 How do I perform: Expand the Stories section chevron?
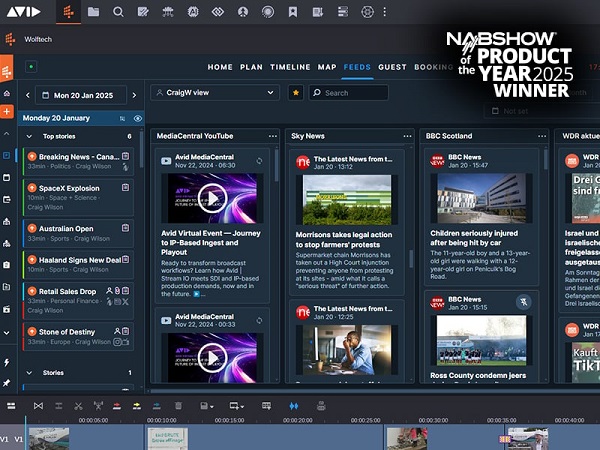coord(30,372)
